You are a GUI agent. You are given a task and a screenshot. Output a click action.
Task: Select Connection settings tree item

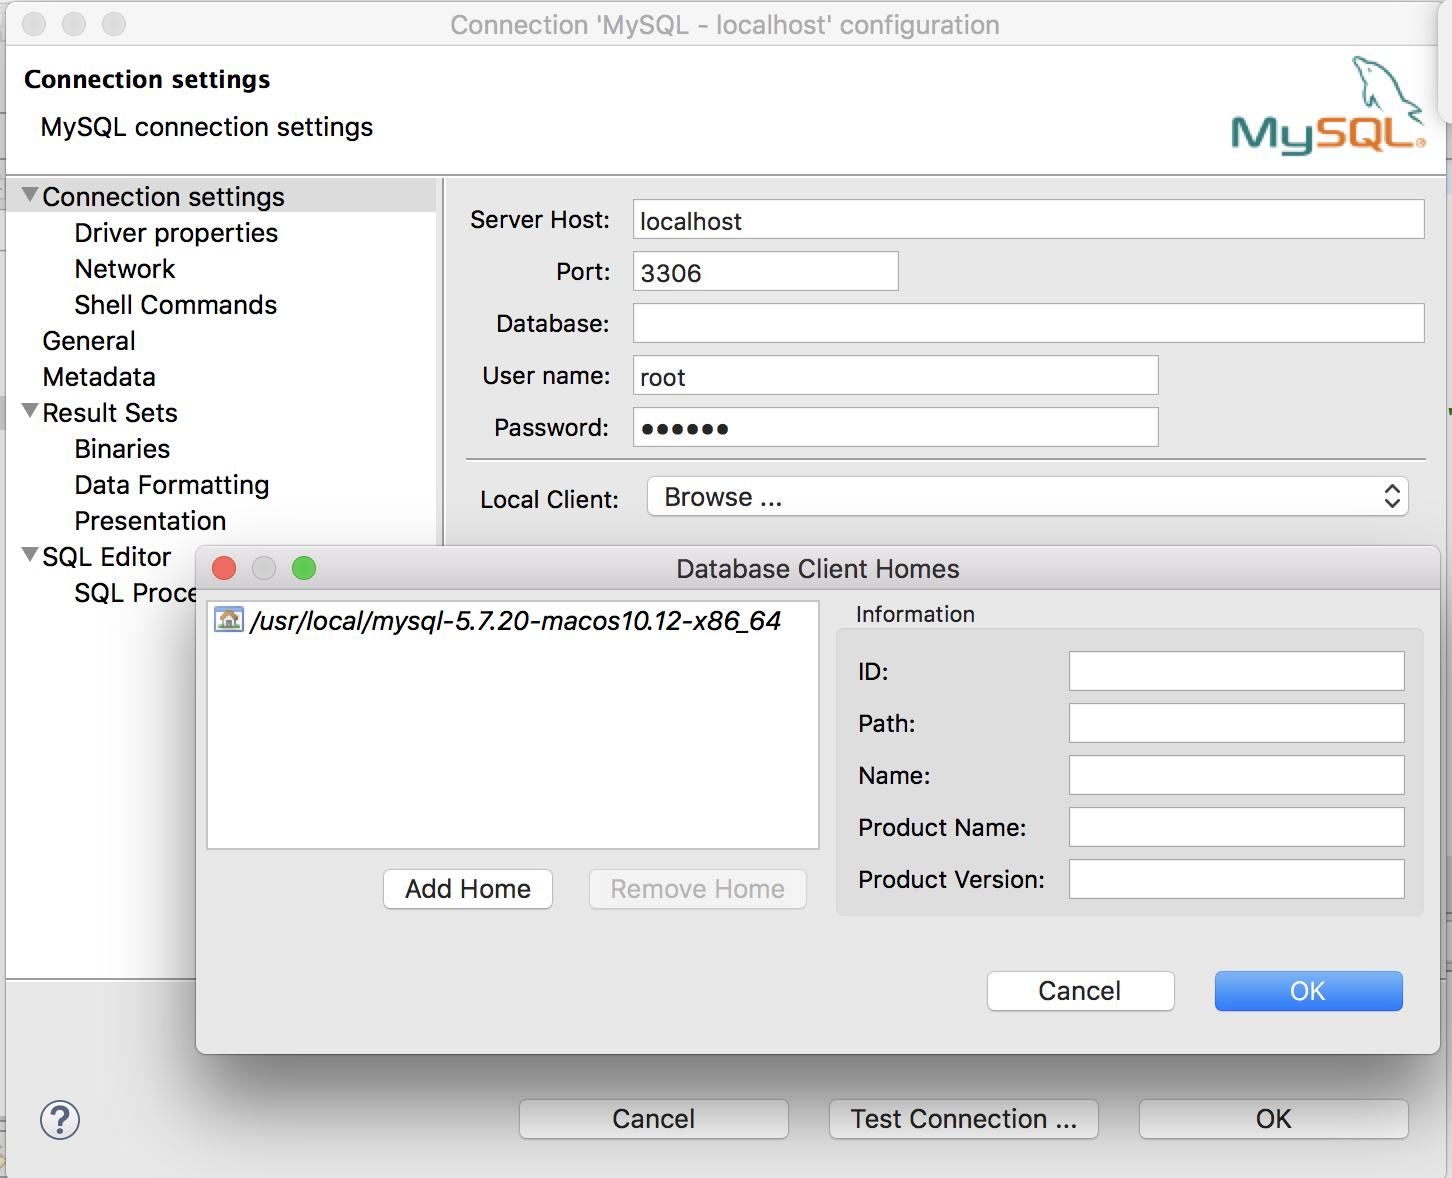[163, 197]
